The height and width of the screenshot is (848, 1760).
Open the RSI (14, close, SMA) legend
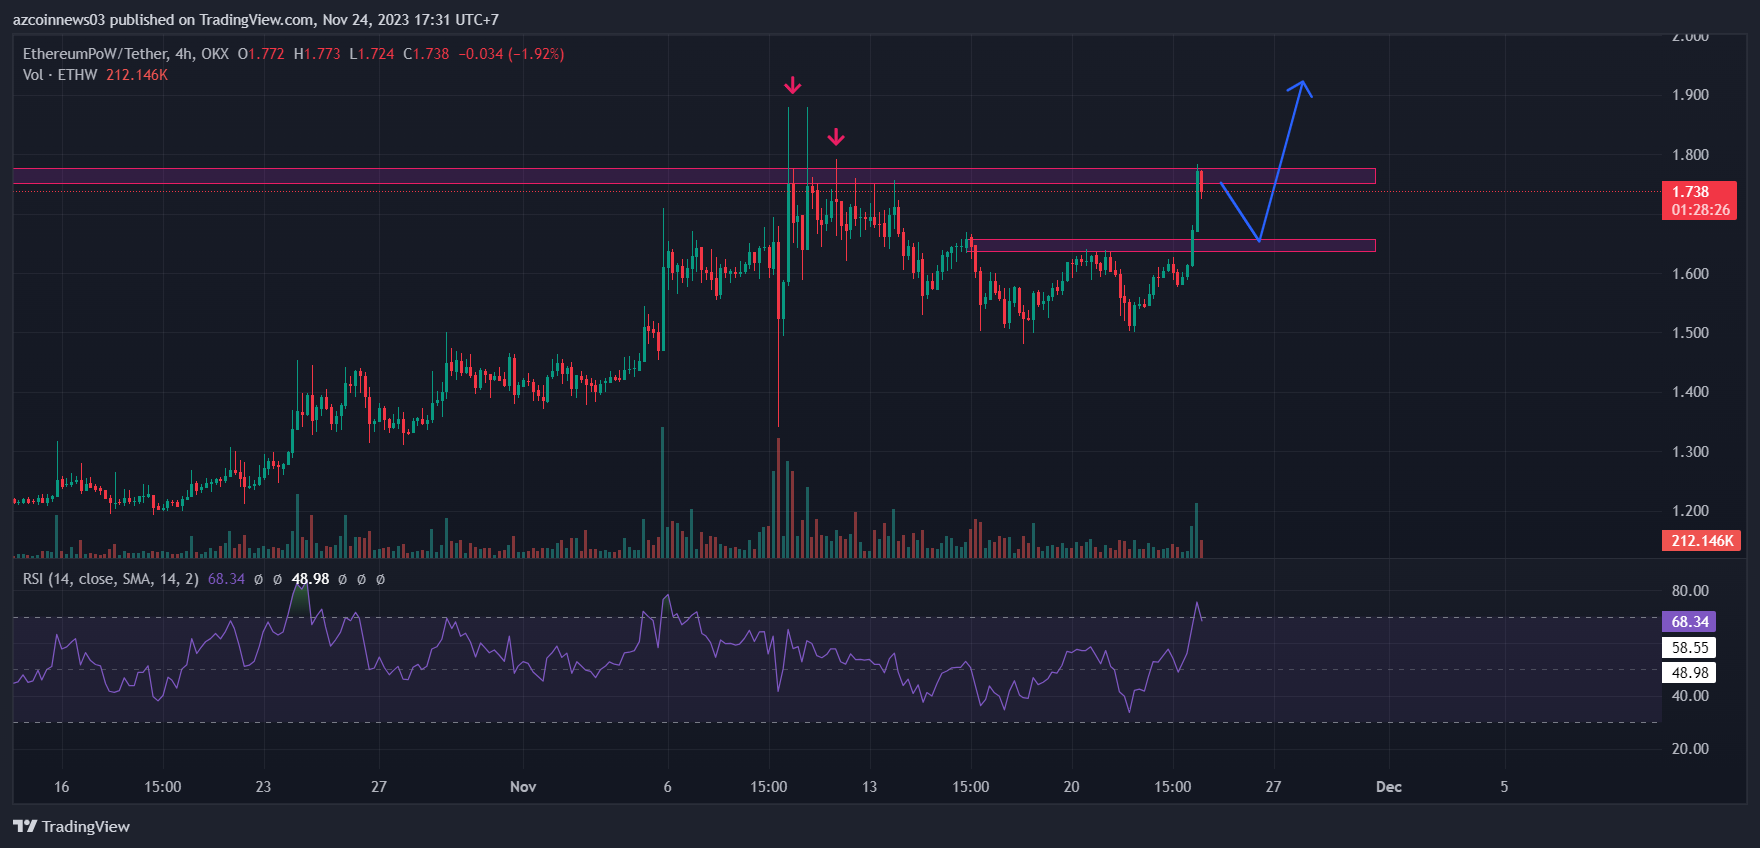coord(110,579)
